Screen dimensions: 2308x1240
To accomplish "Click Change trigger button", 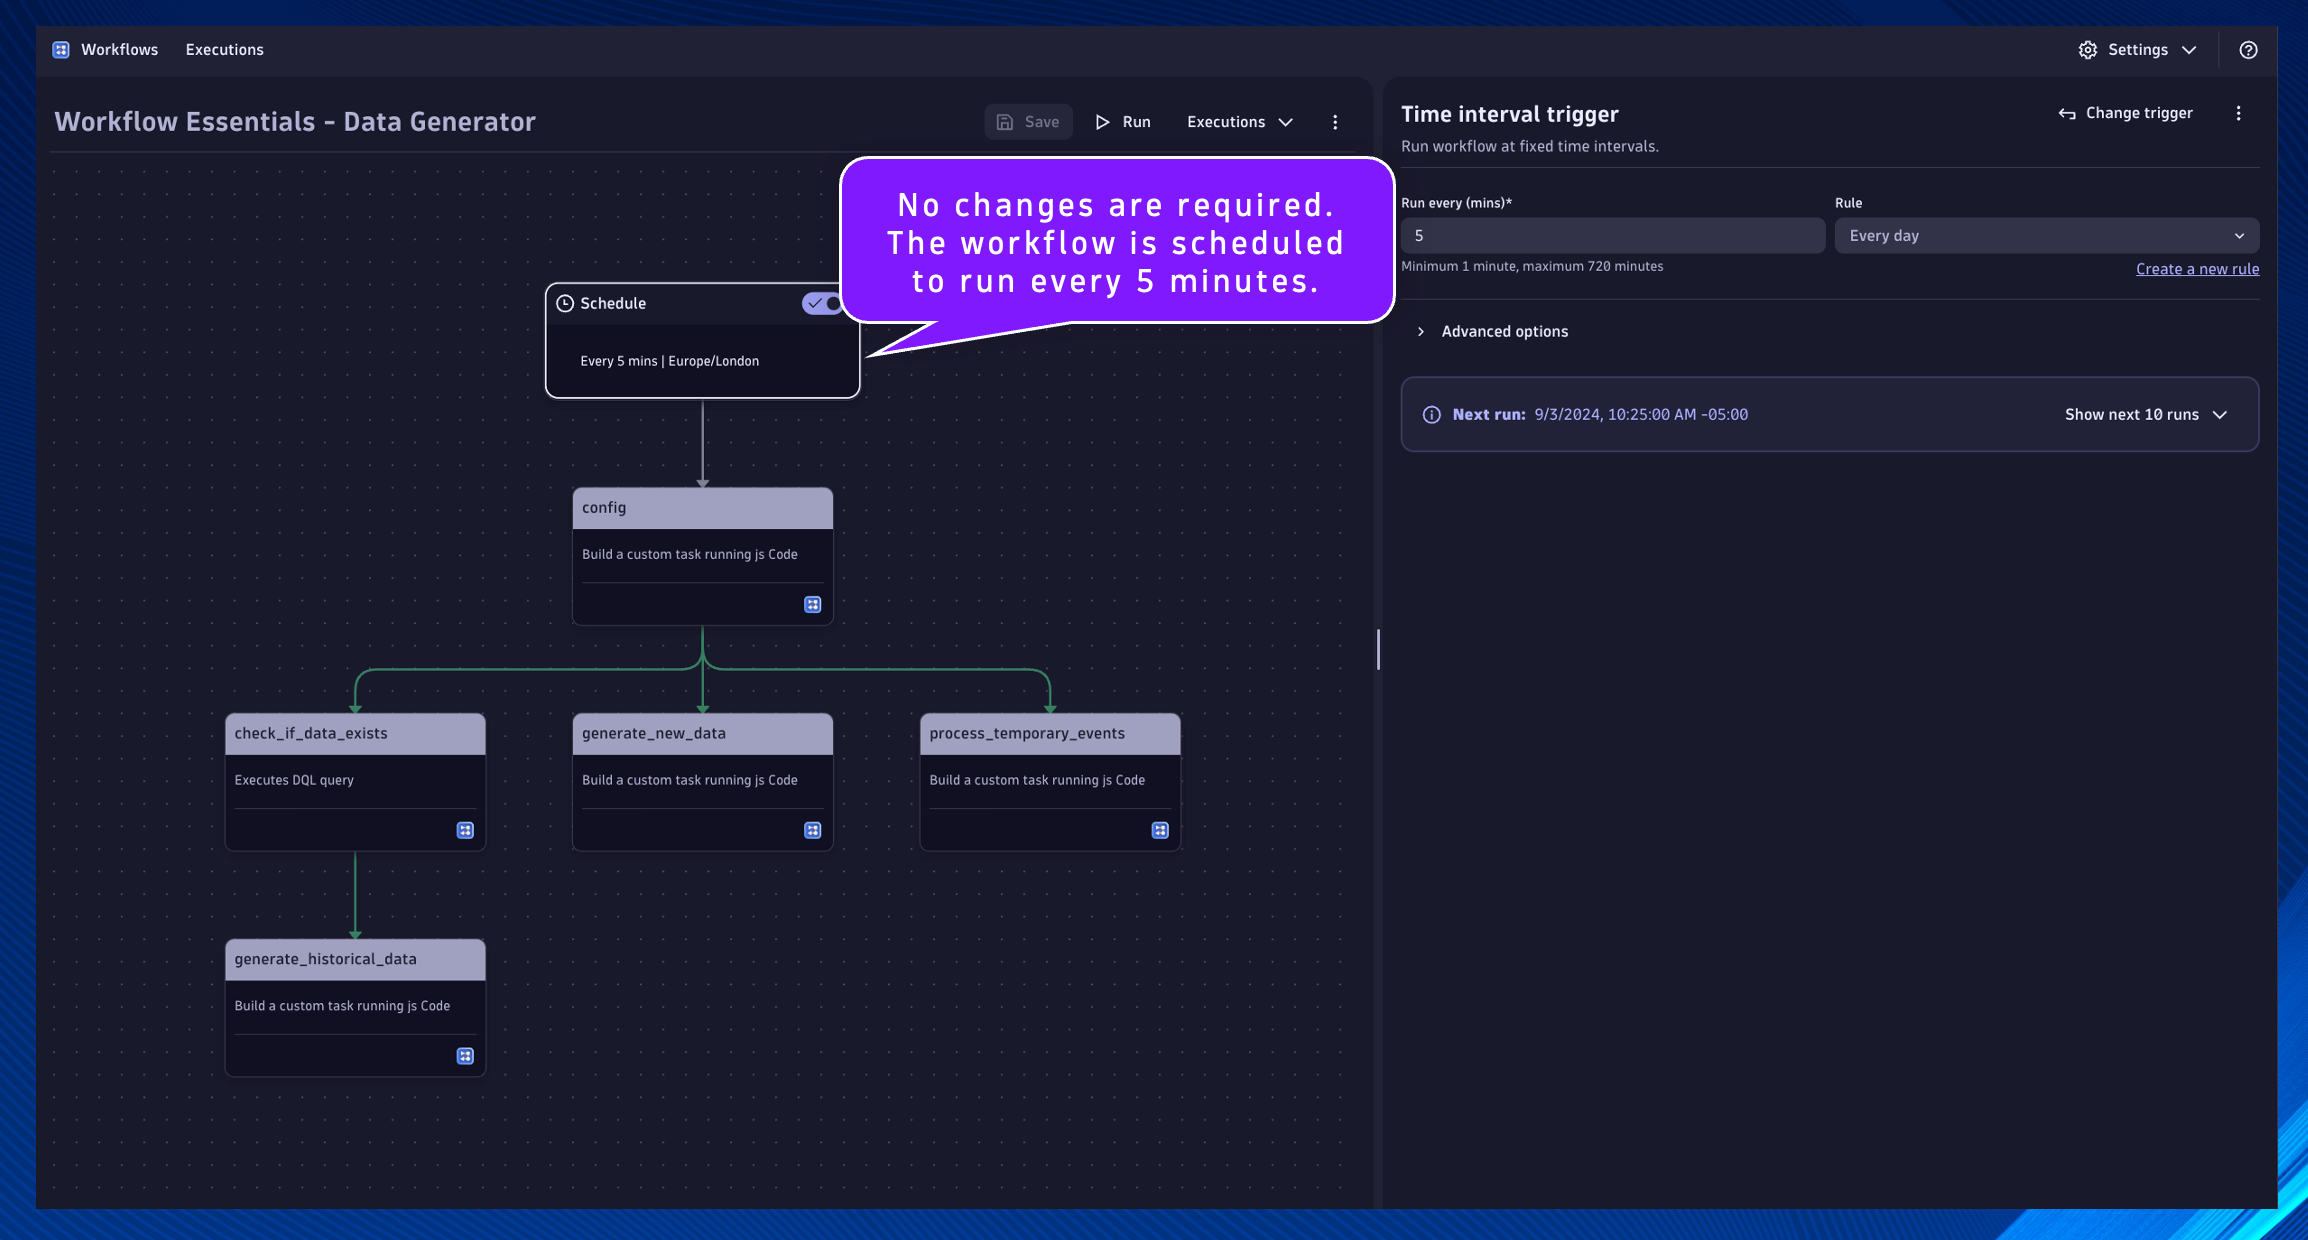I will [2125, 113].
